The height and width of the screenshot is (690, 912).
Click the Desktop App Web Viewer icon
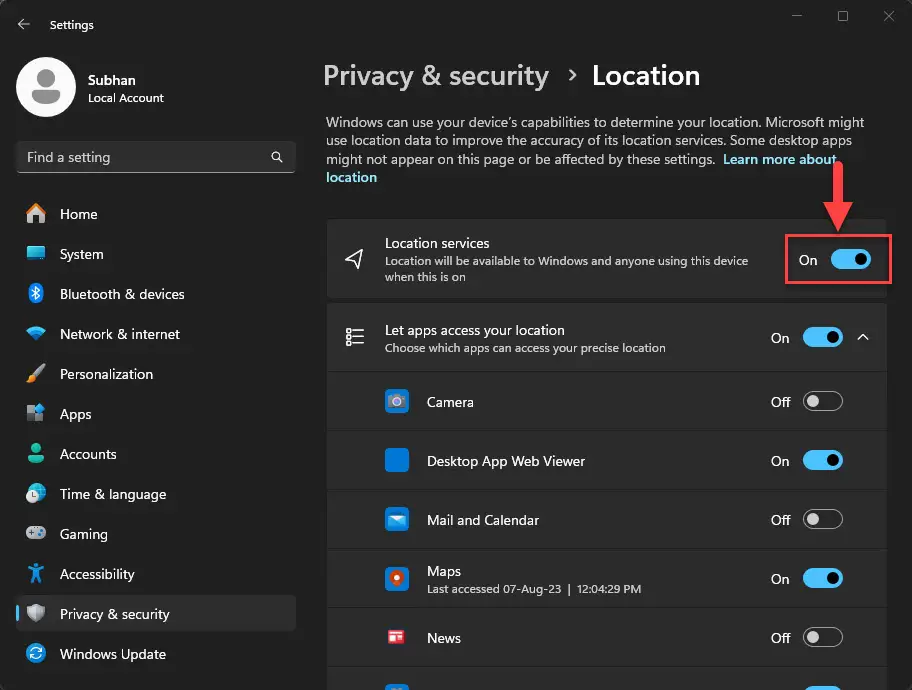coord(397,460)
